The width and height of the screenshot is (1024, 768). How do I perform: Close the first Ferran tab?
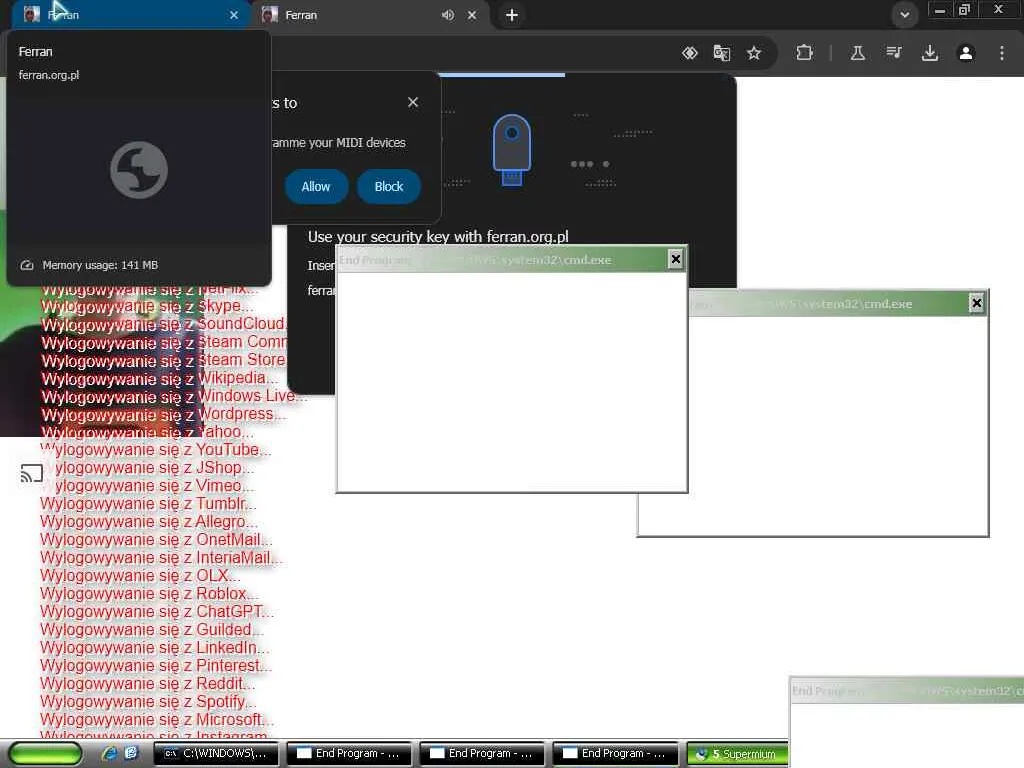[234, 14]
